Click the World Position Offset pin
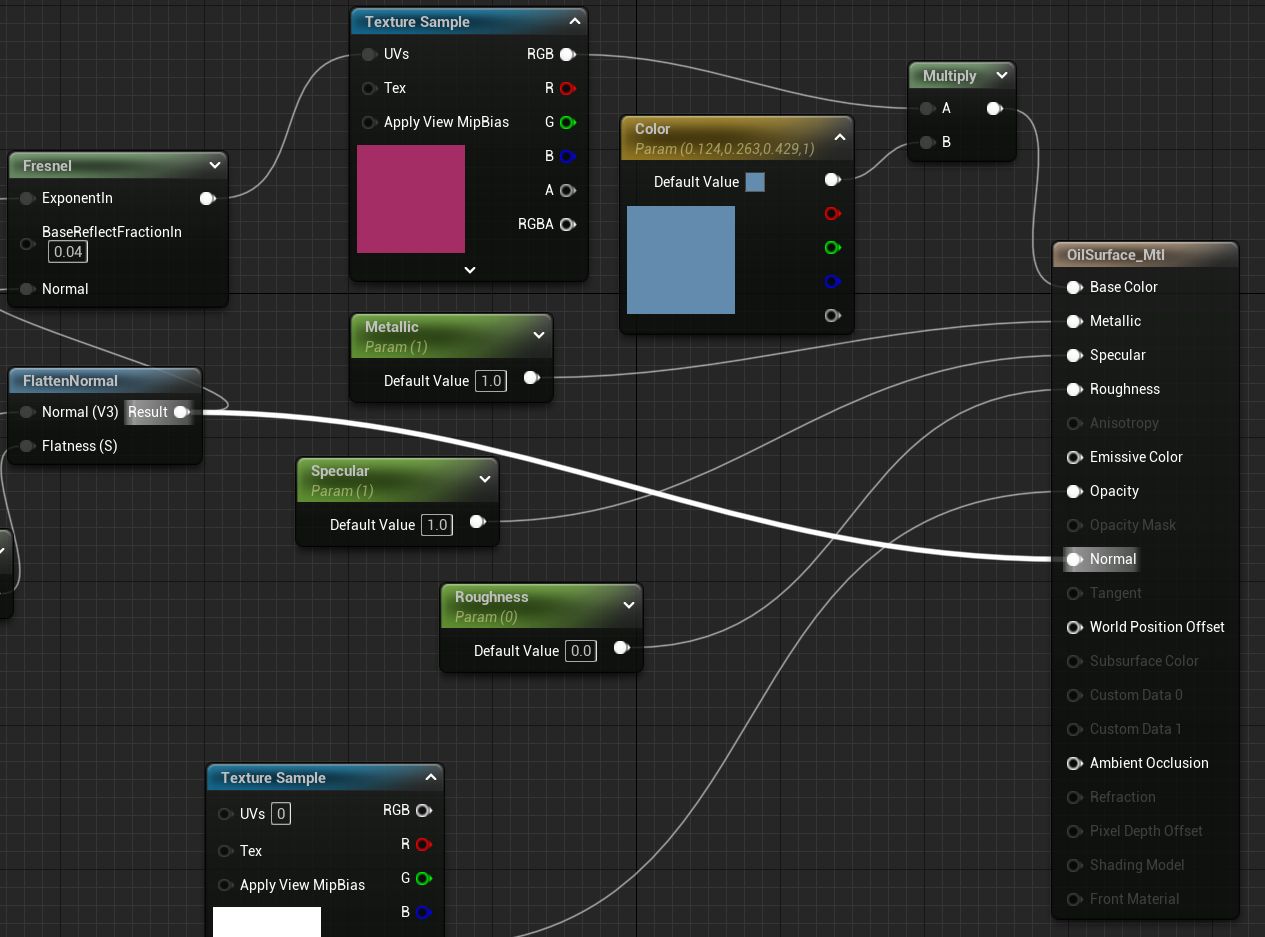This screenshot has height=937, width=1265. click(1074, 627)
